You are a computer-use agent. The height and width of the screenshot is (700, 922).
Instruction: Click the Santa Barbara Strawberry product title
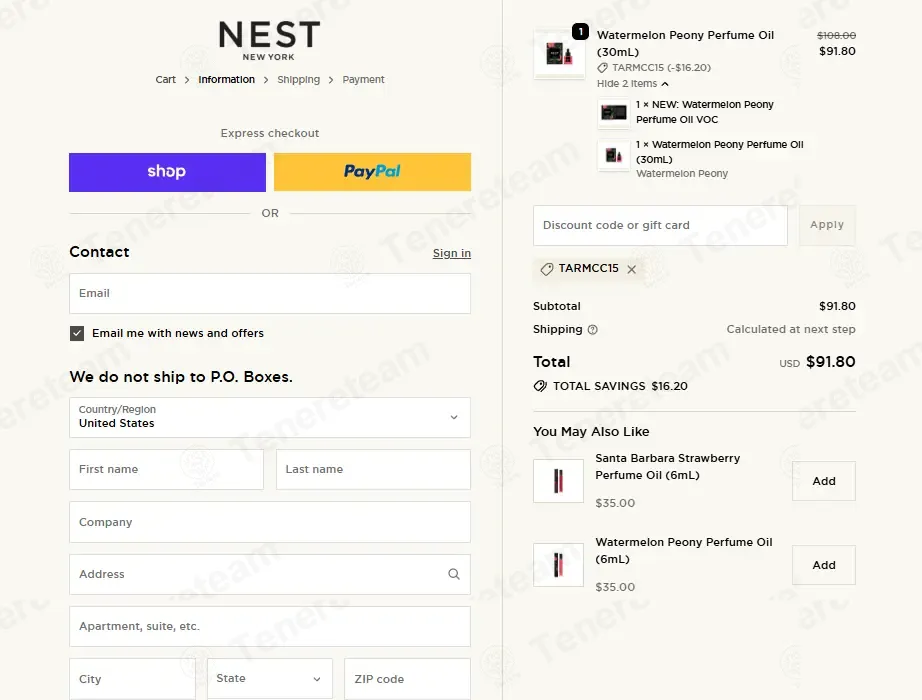667,466
